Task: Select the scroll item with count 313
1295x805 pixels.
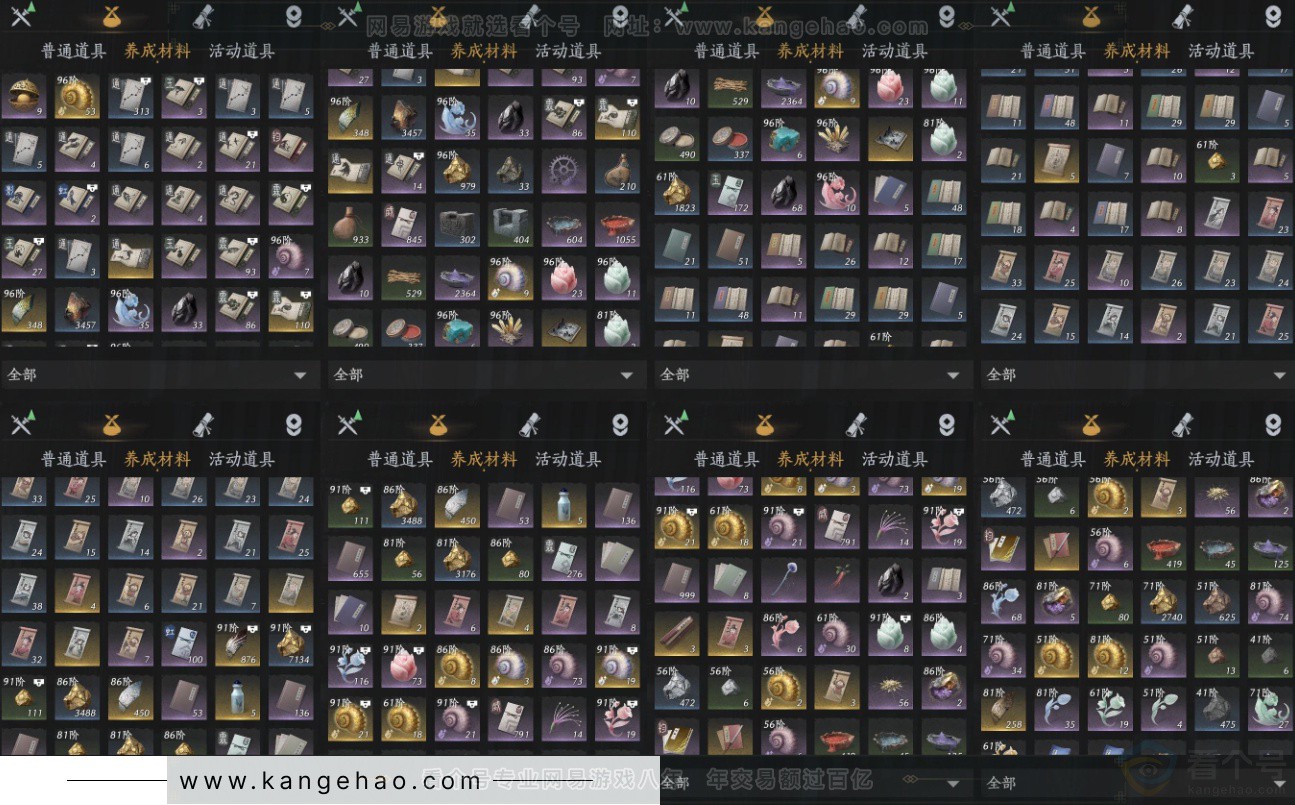Action: click(x=130, y=96)
